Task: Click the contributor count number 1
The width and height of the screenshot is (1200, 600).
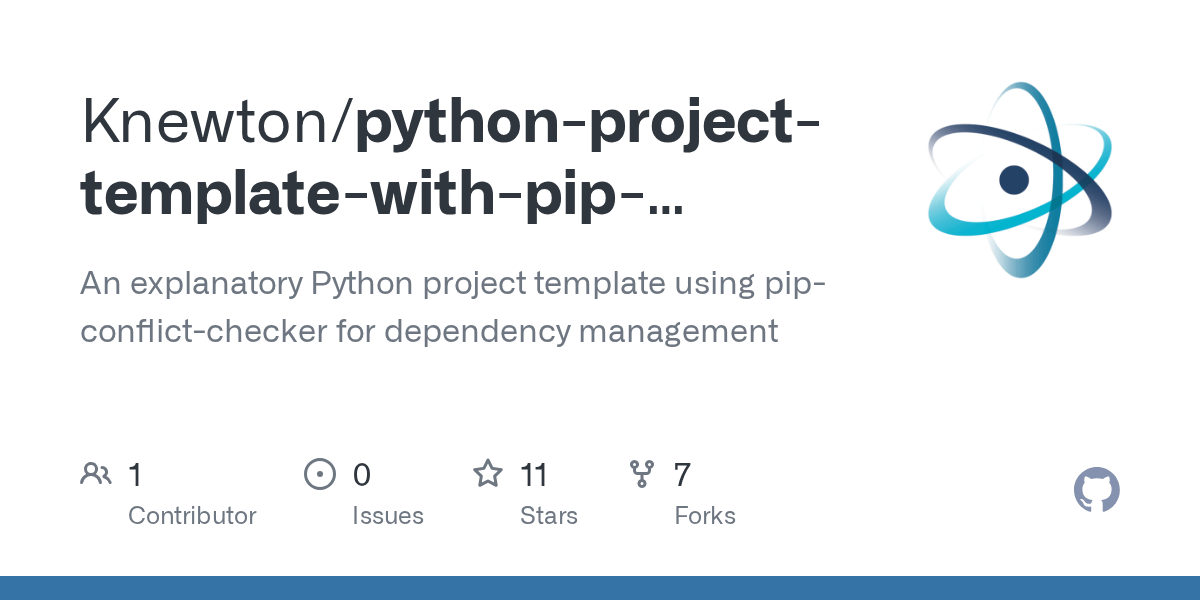Action: click(135, 474)
